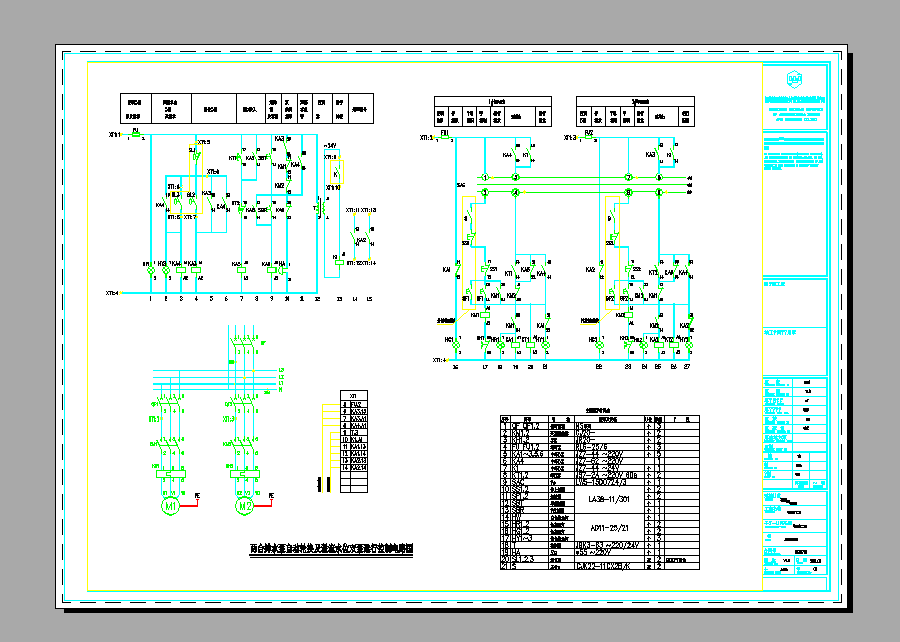Image resolution: width=900 pixels, height=642 pixels.
Task: Click the AD11-25/21 cell in parts table
Action: tap(609, 527)
